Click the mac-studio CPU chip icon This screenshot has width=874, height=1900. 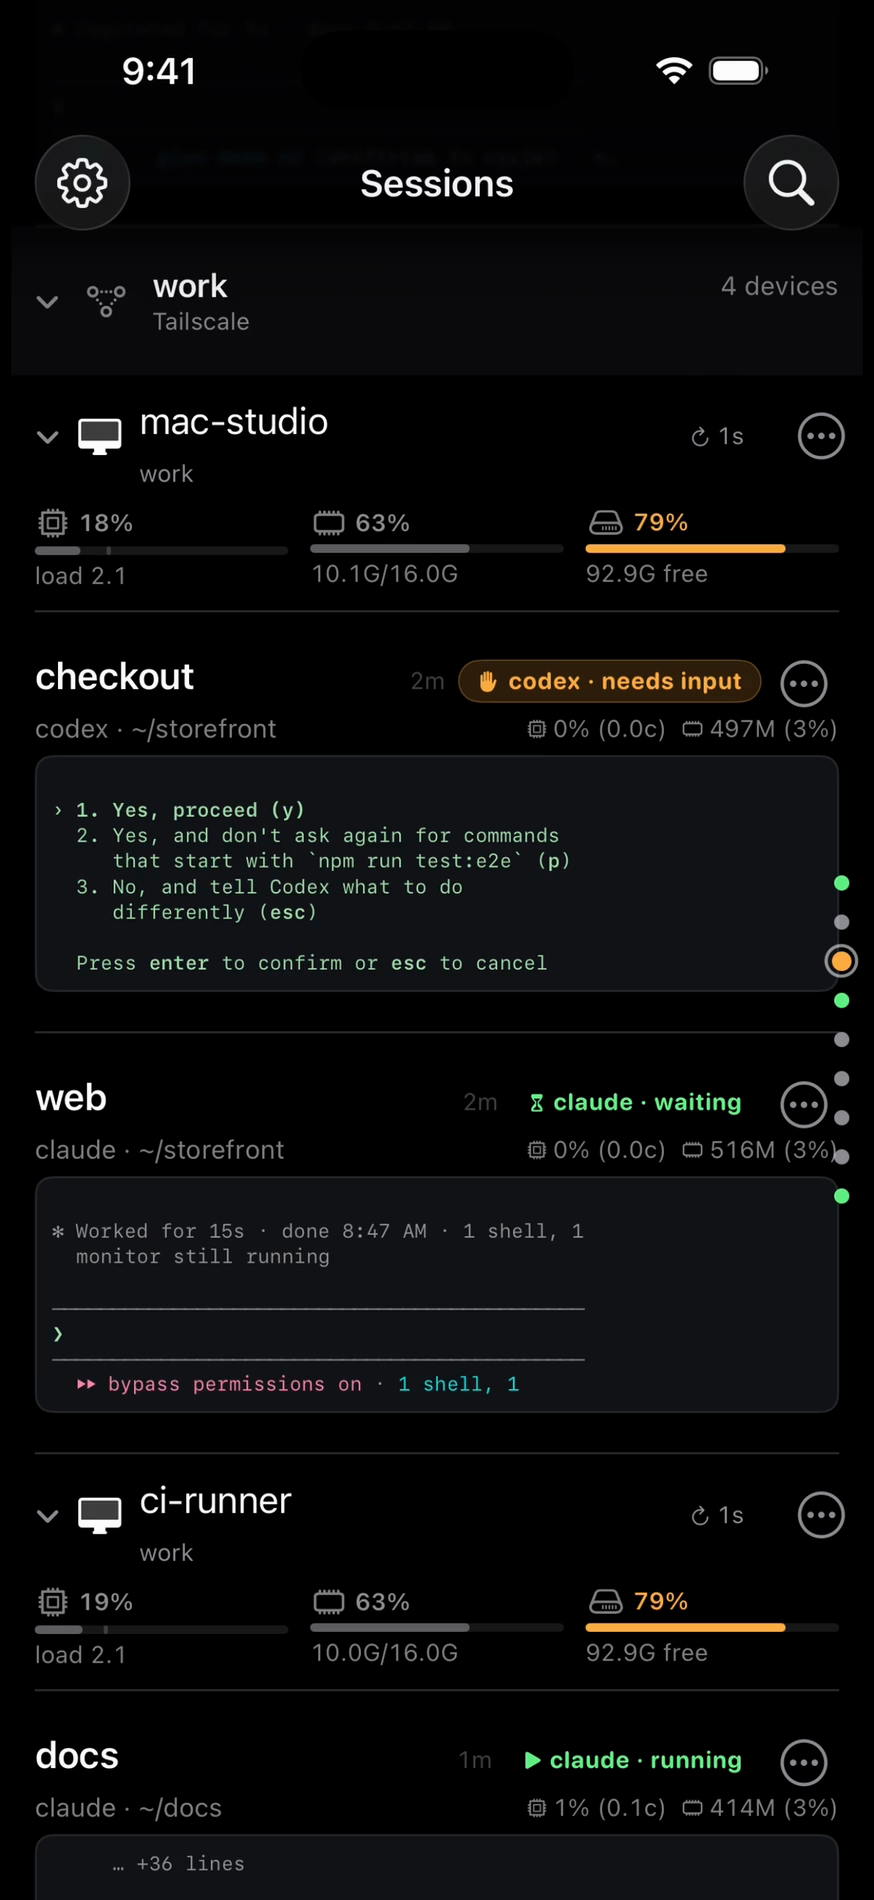[53, 523]
